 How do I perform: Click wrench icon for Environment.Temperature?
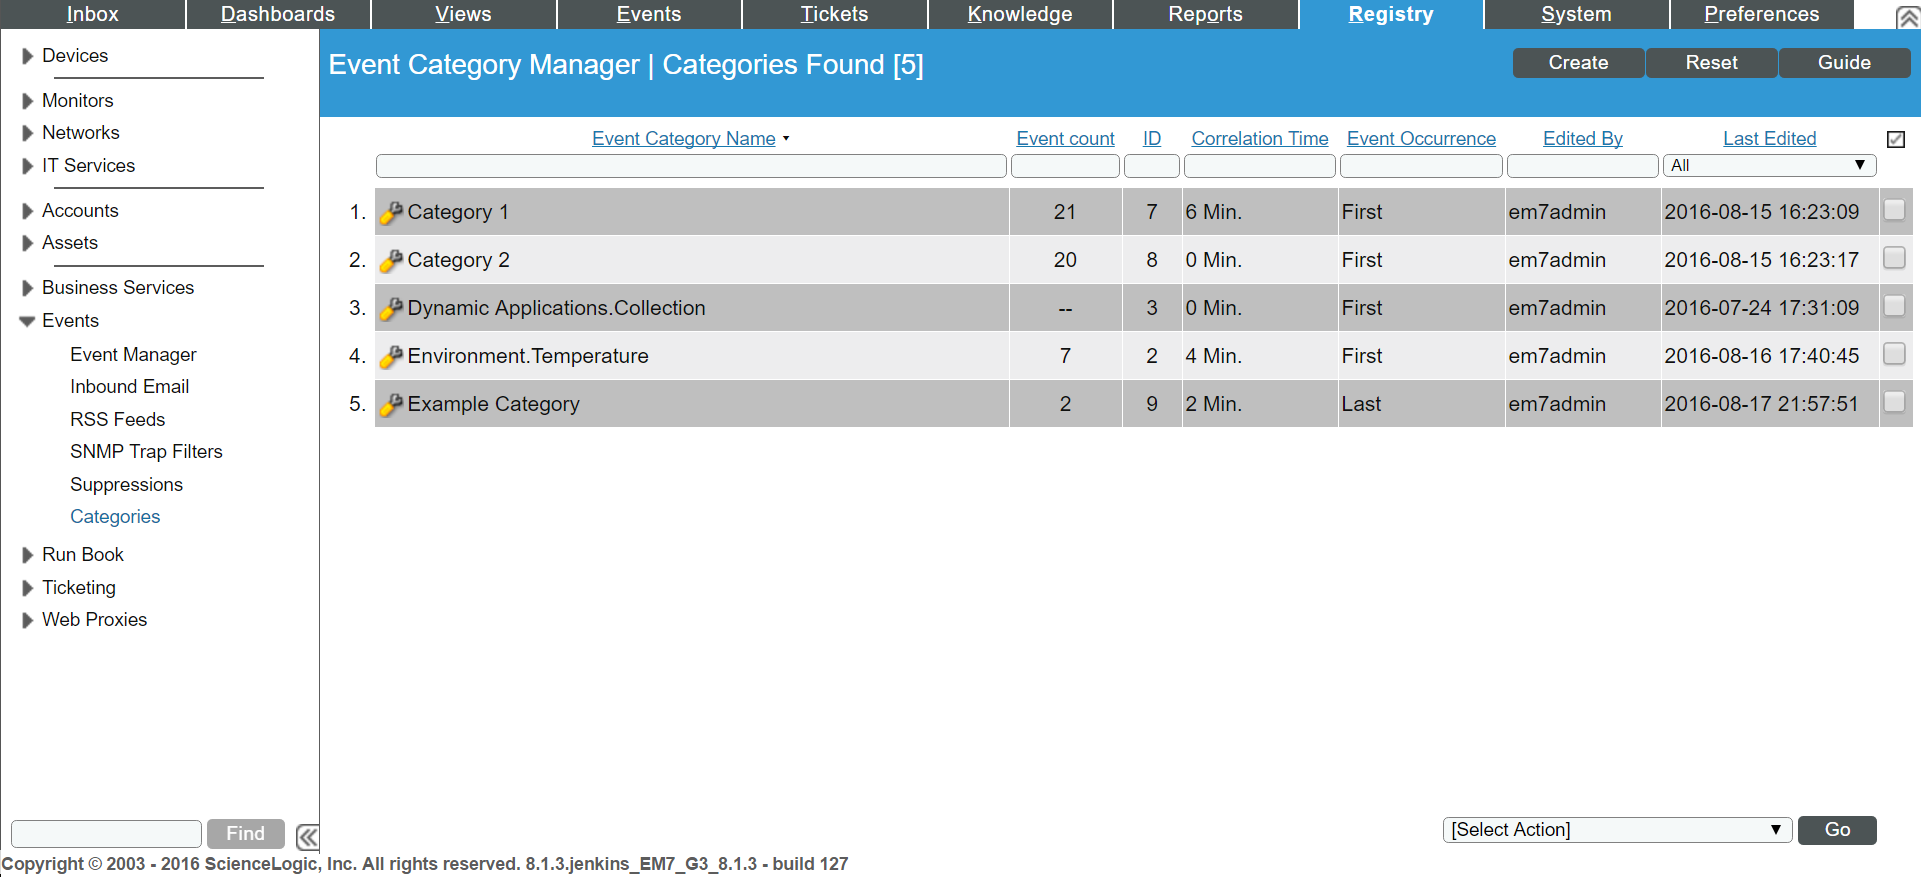coord(391,356)
